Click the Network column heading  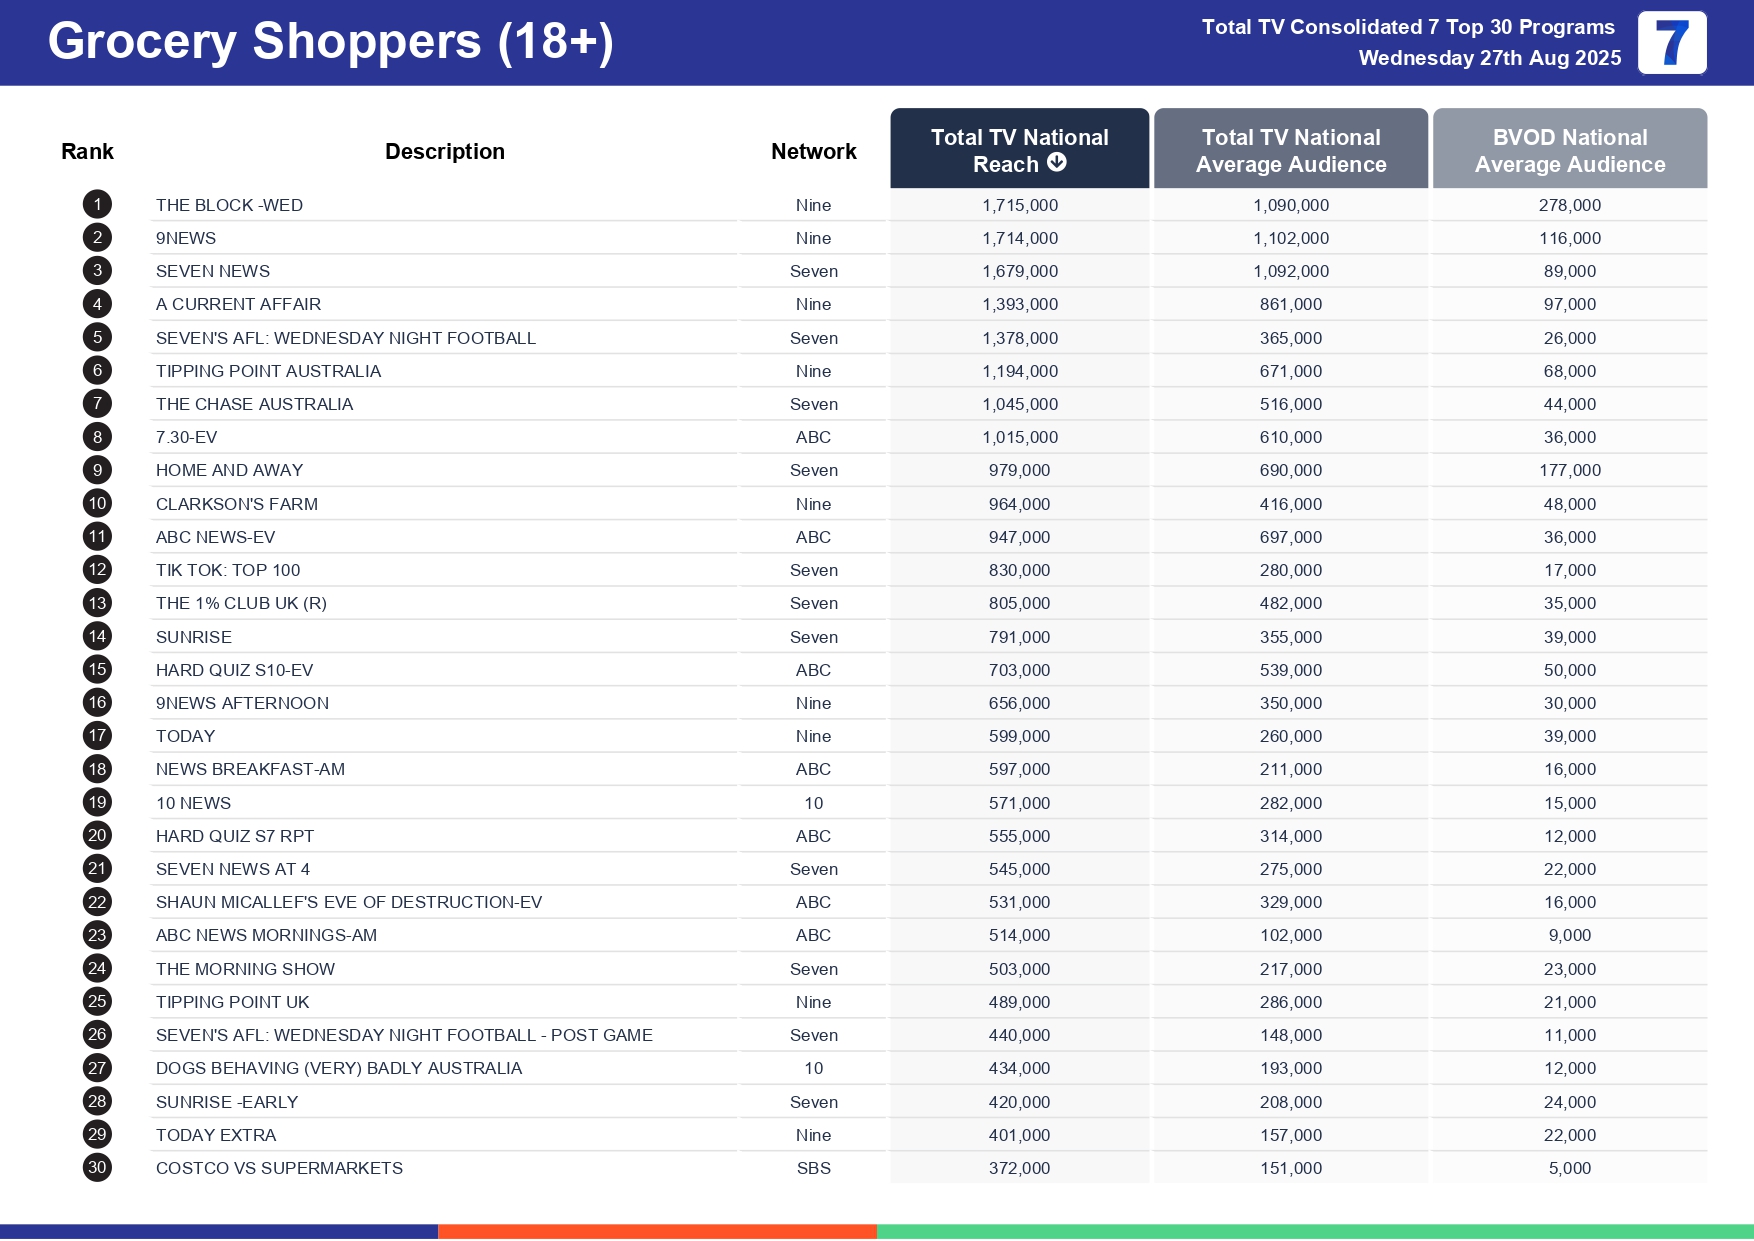[813, 152]
